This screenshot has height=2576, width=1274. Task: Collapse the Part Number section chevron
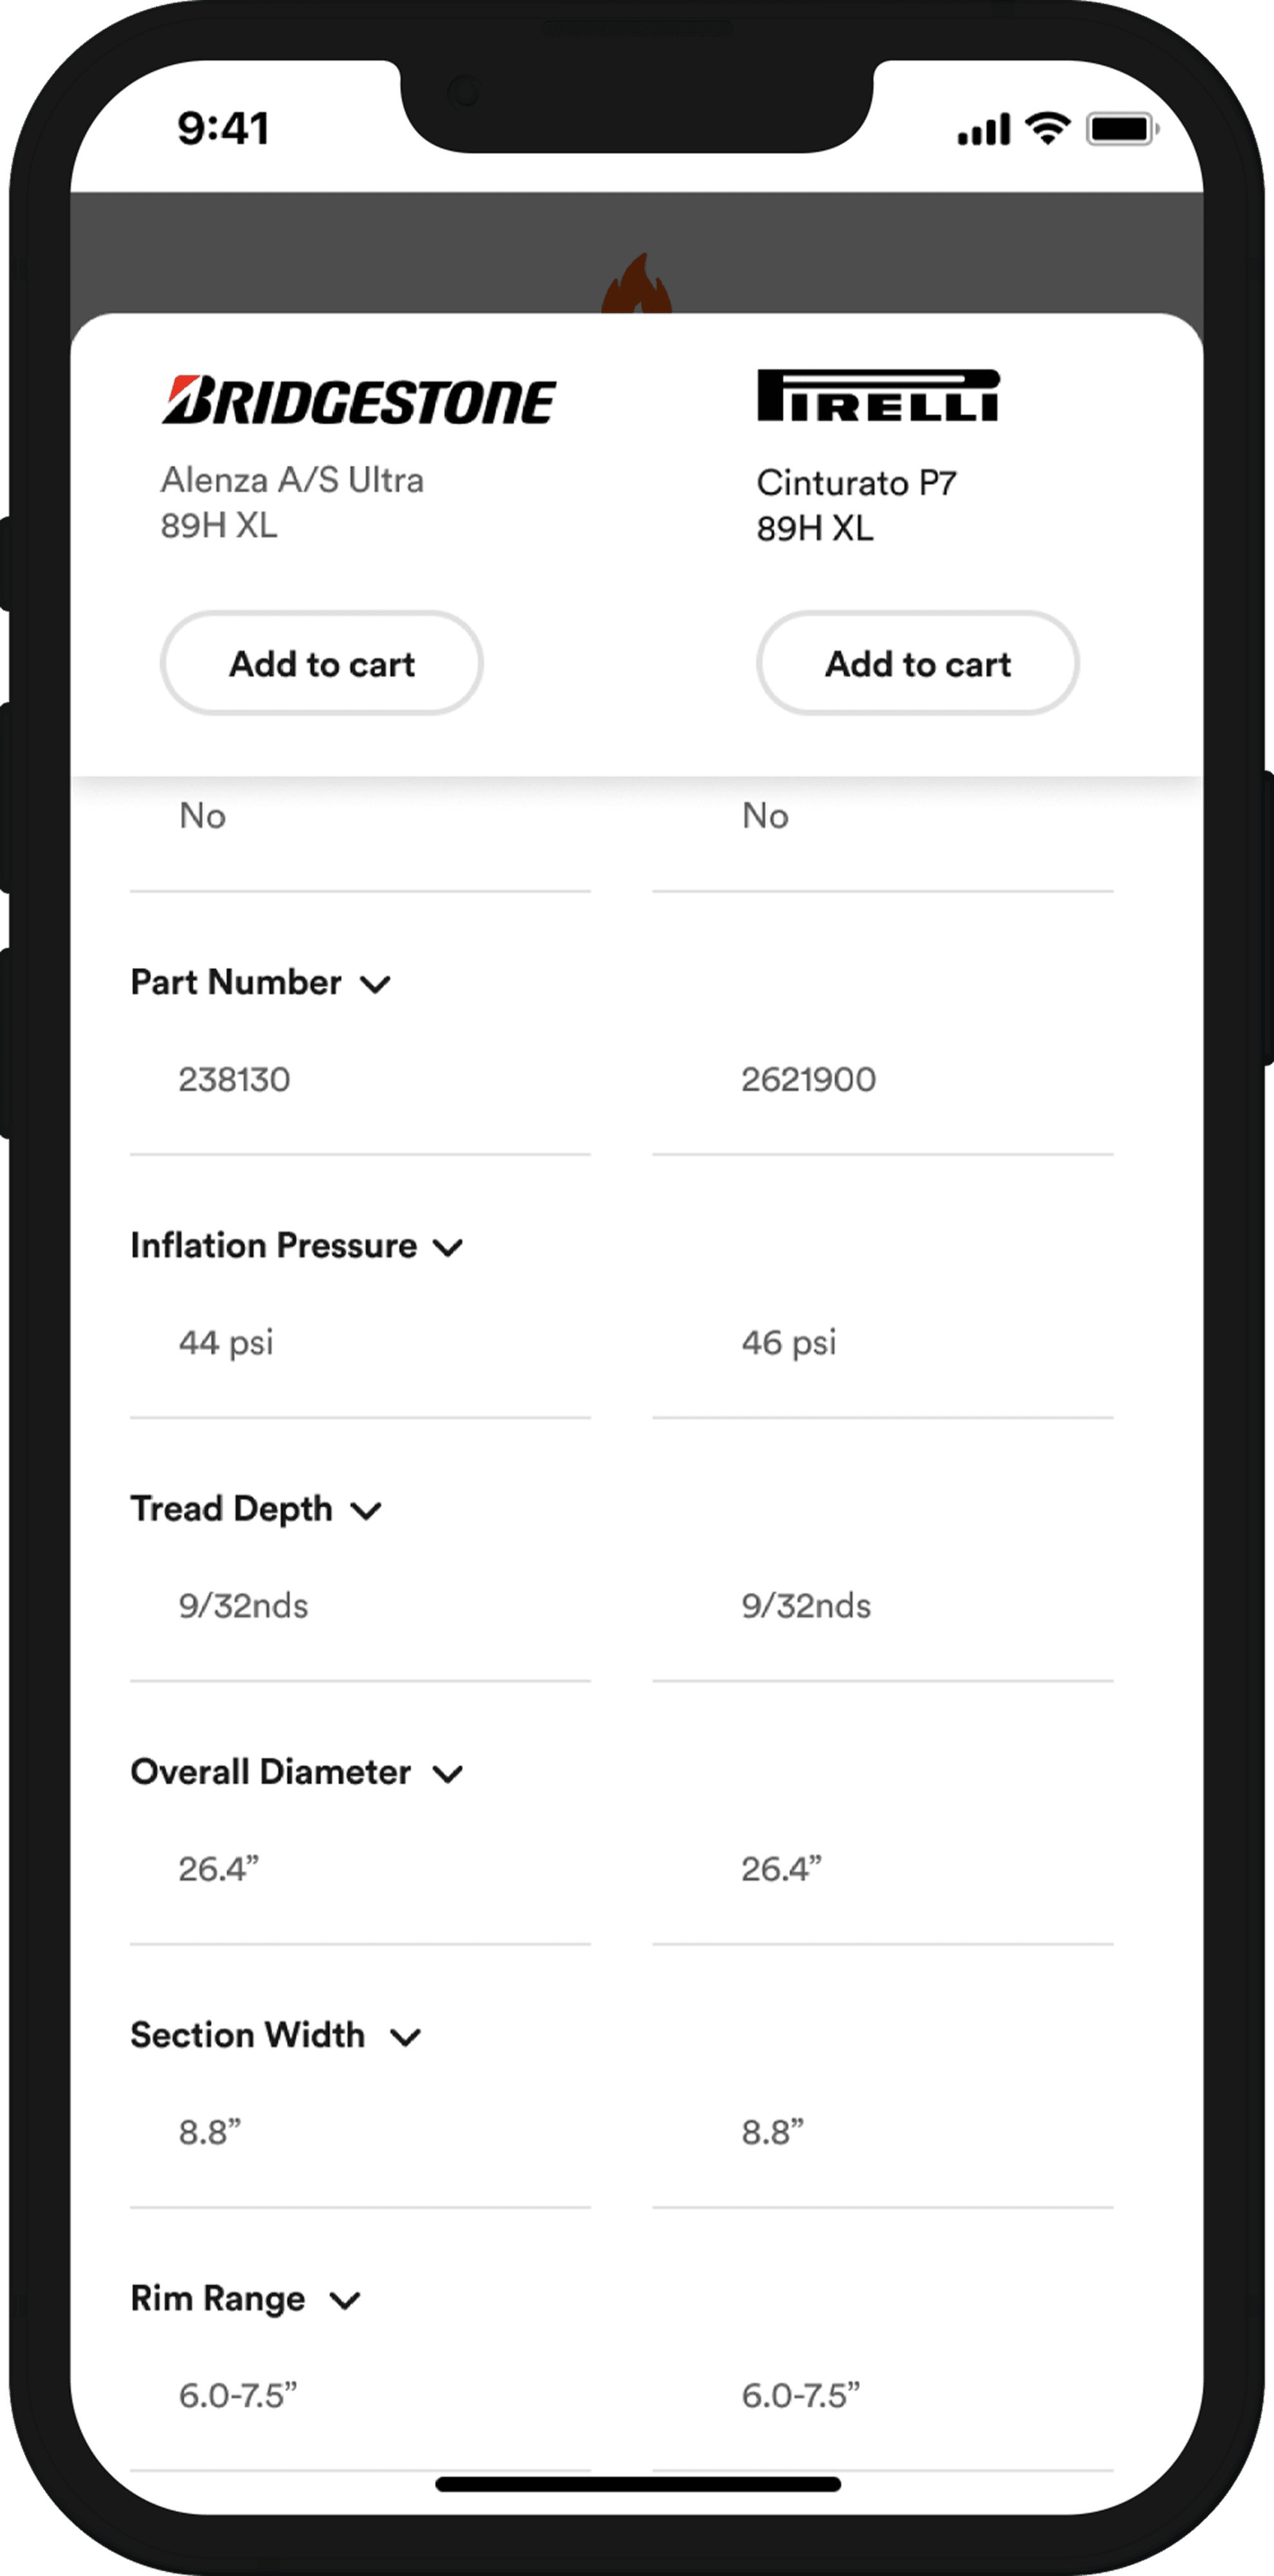[375, 984]
